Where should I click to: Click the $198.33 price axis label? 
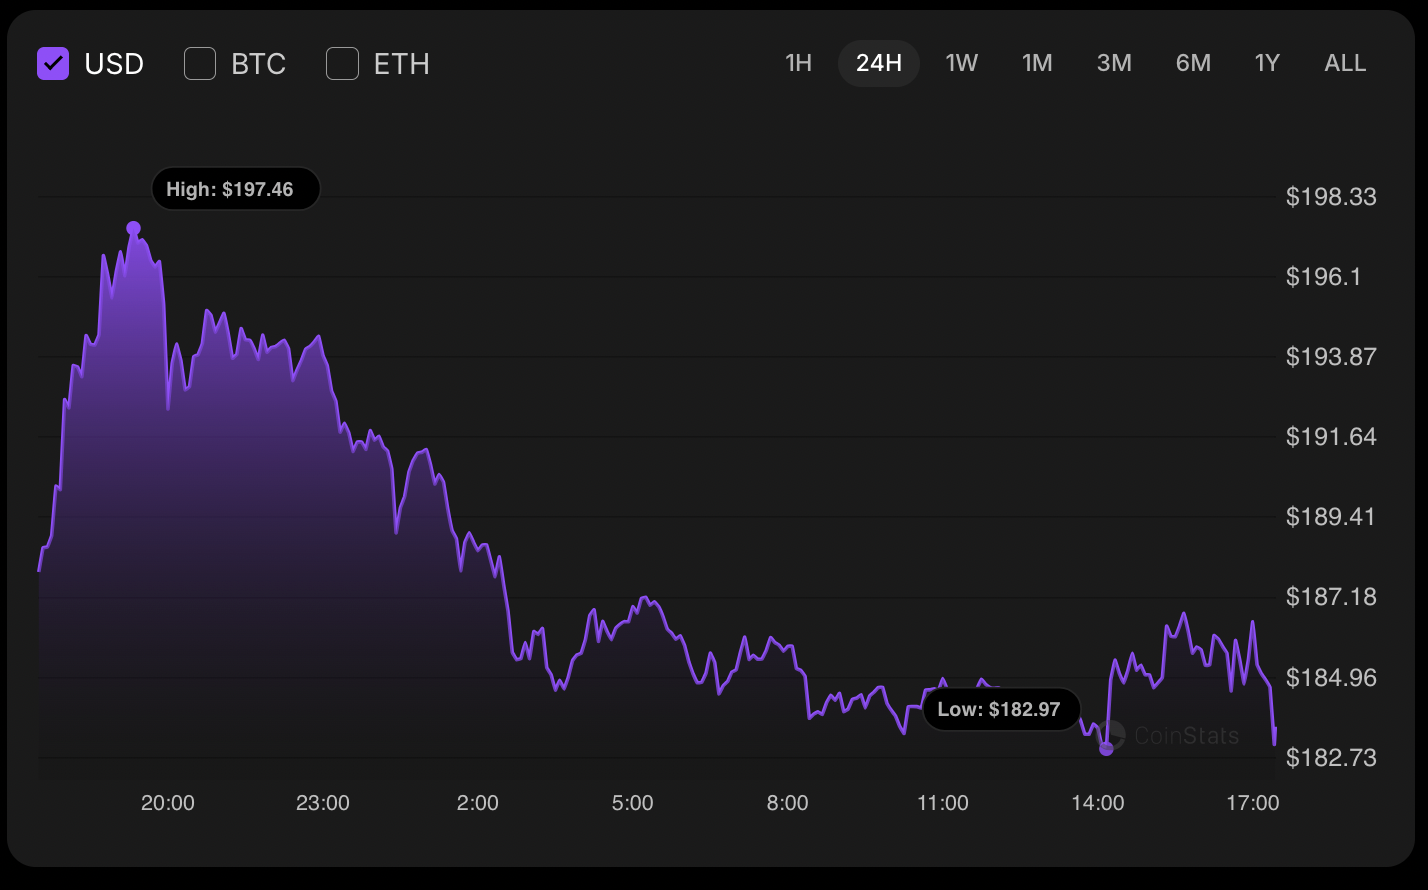(1331, 197)
